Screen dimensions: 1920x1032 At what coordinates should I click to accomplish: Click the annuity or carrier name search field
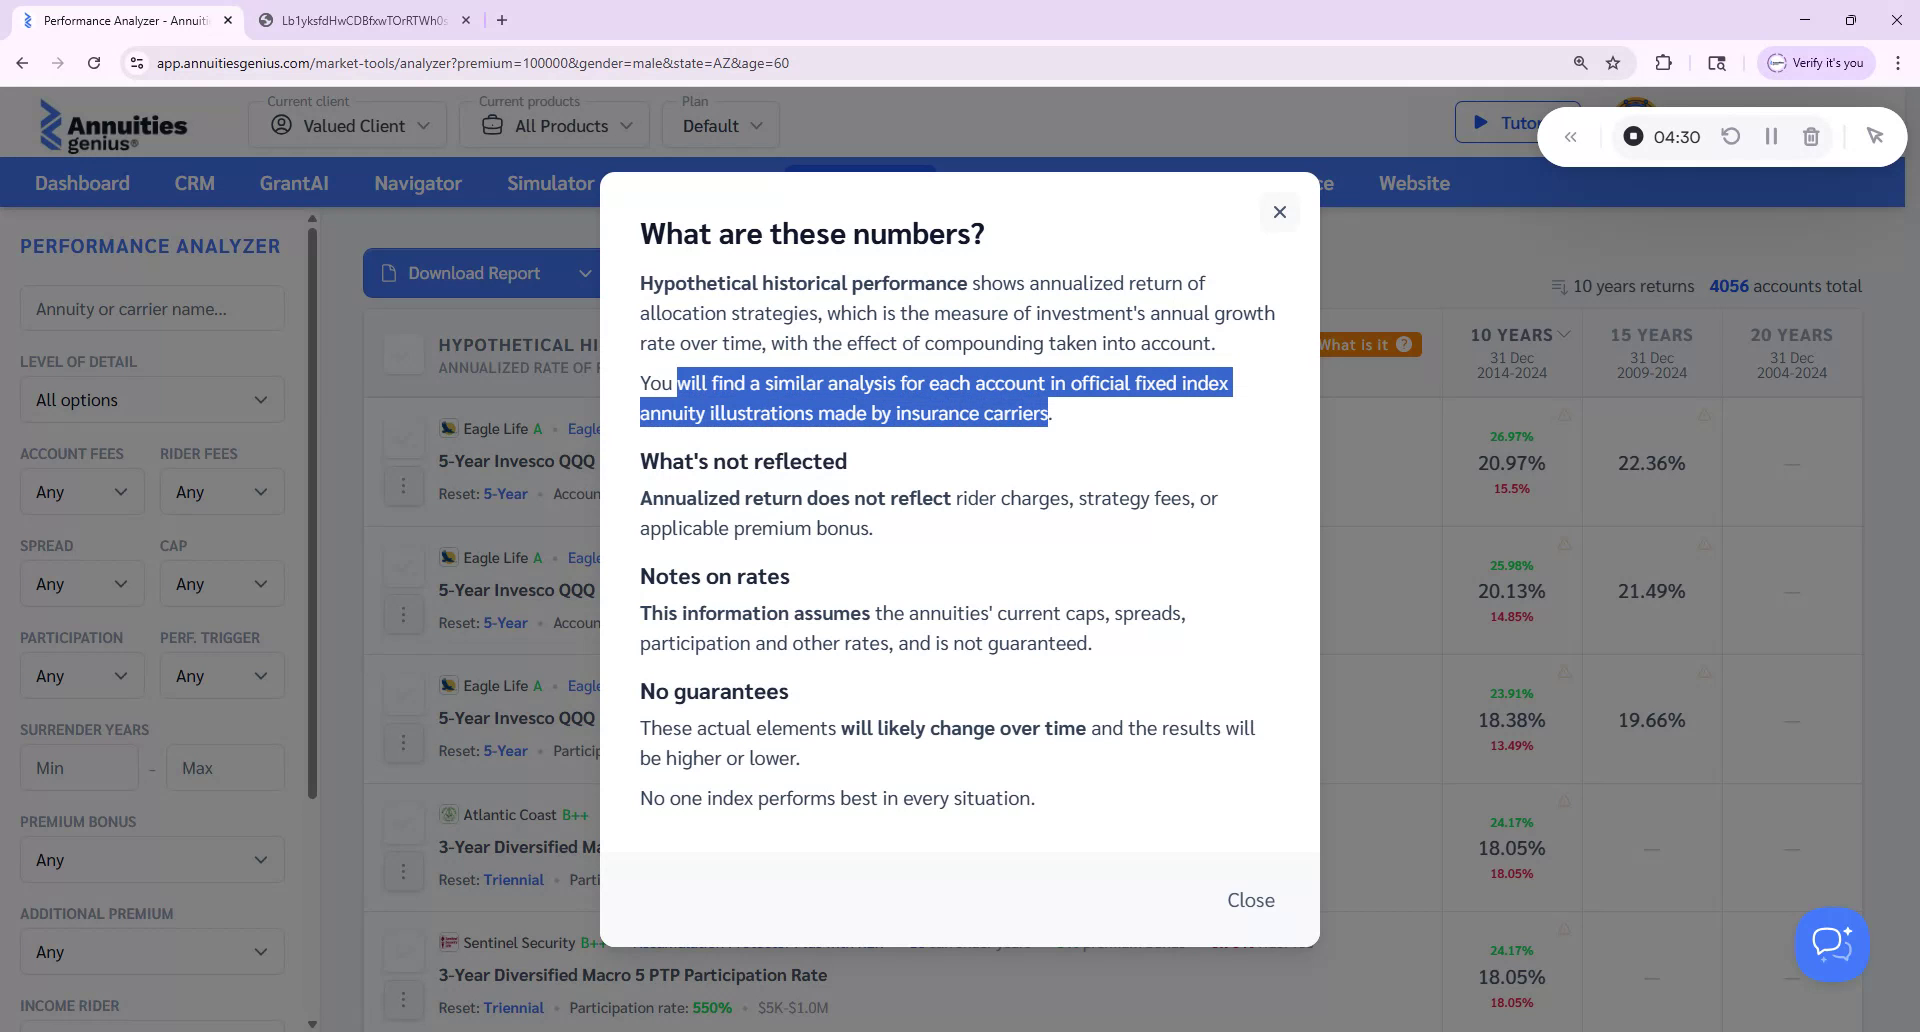[151, 308]
